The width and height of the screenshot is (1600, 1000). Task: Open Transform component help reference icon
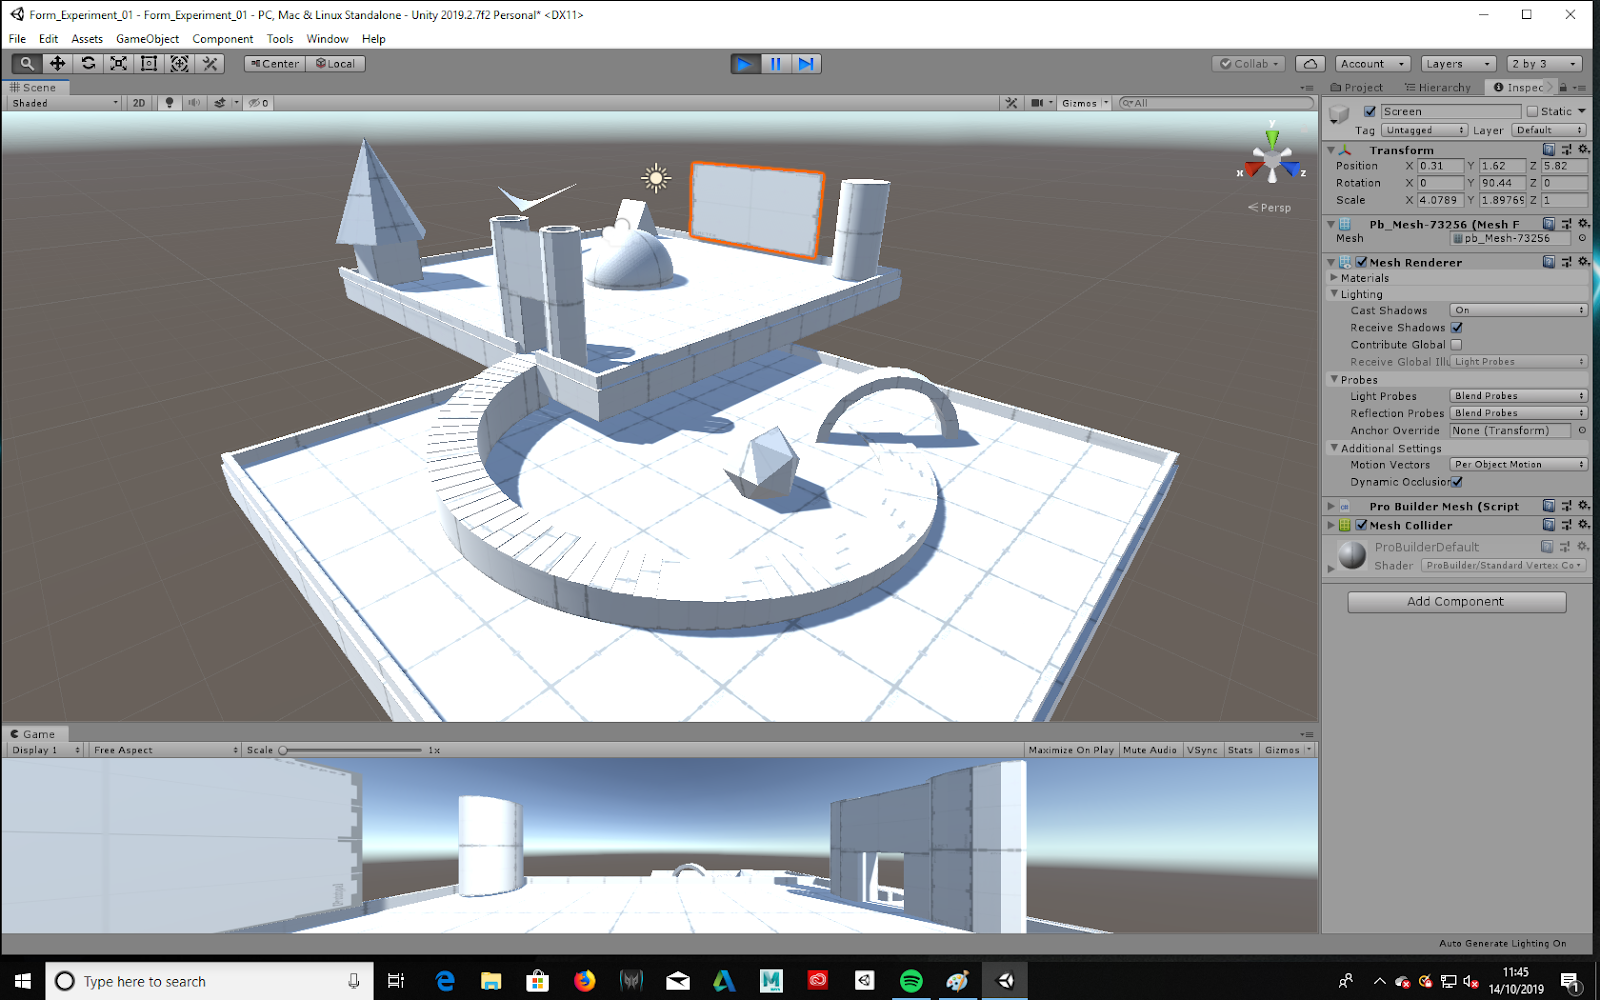click(x=1548, y=150)
